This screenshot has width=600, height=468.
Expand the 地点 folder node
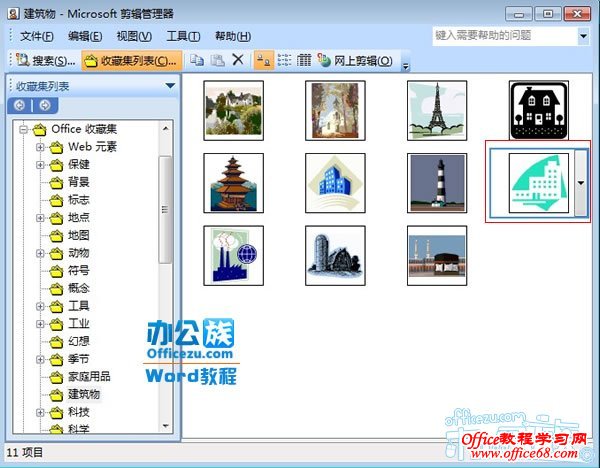(40, 218)
